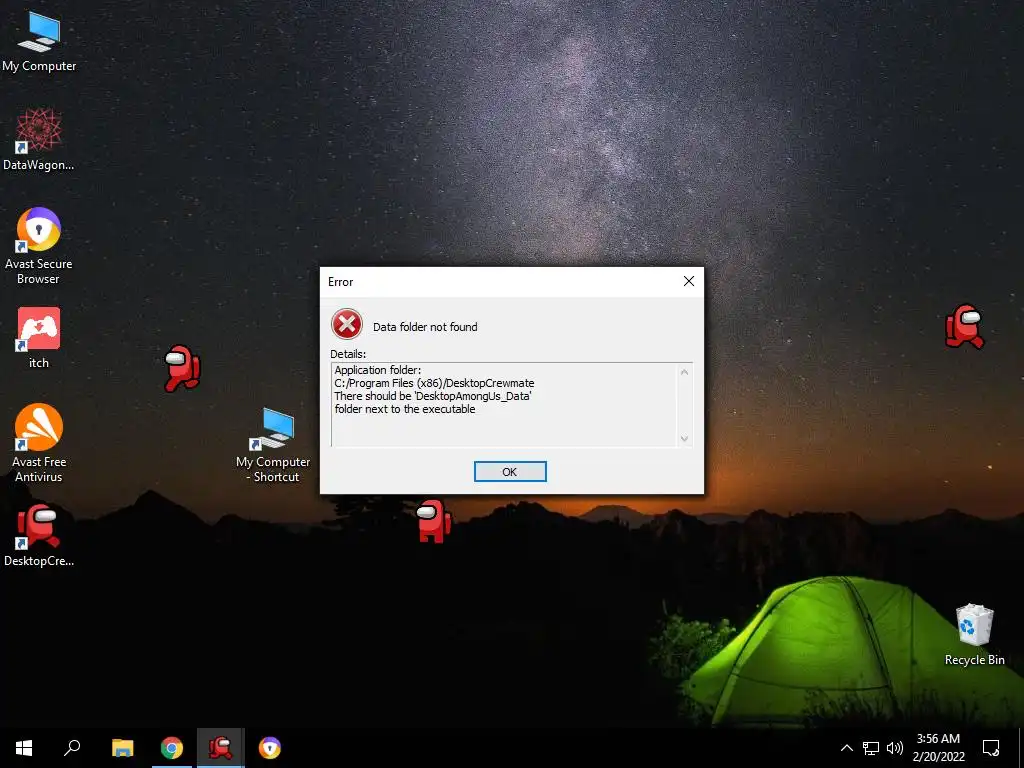The width and height of the screenshot is (1024, 768).
Task: Click the red crewmate above the Recycle Bin
Action: (x=965, y=327)
